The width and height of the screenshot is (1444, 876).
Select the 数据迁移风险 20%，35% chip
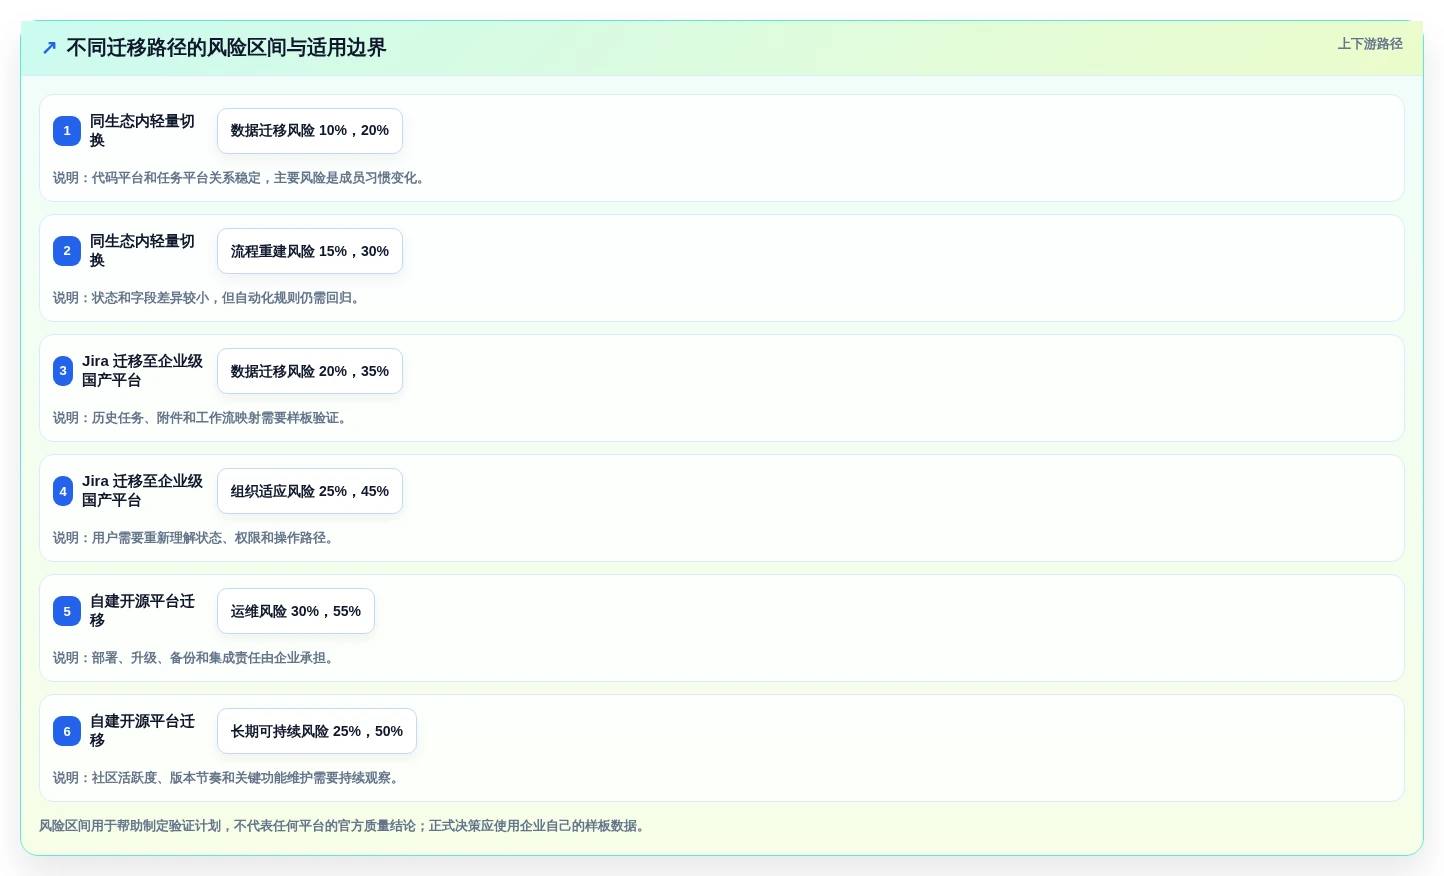coord(310,371)
